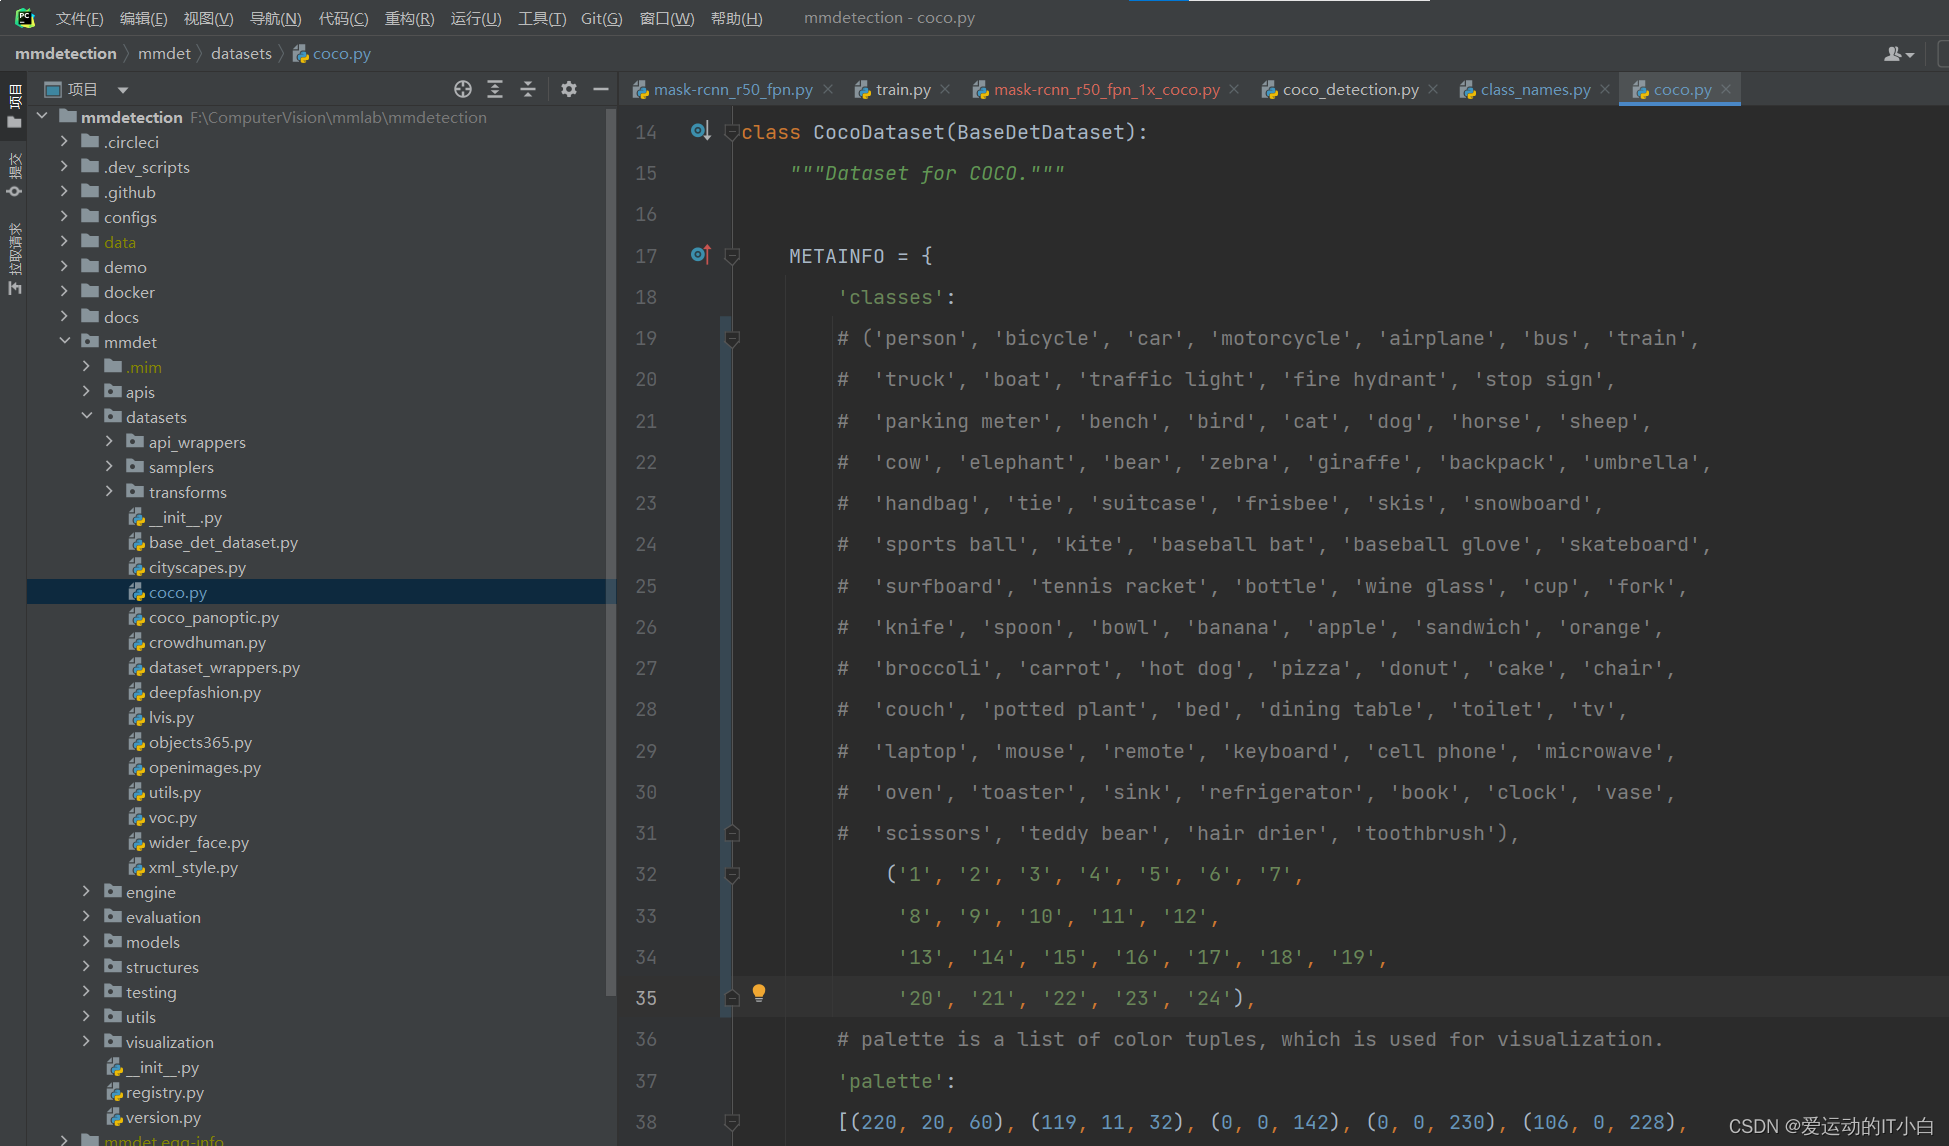This screenshot has height=1146, width=1949.
Task: Click the datasets breadcrumb in the navigation bar
Action: point(241,54)
